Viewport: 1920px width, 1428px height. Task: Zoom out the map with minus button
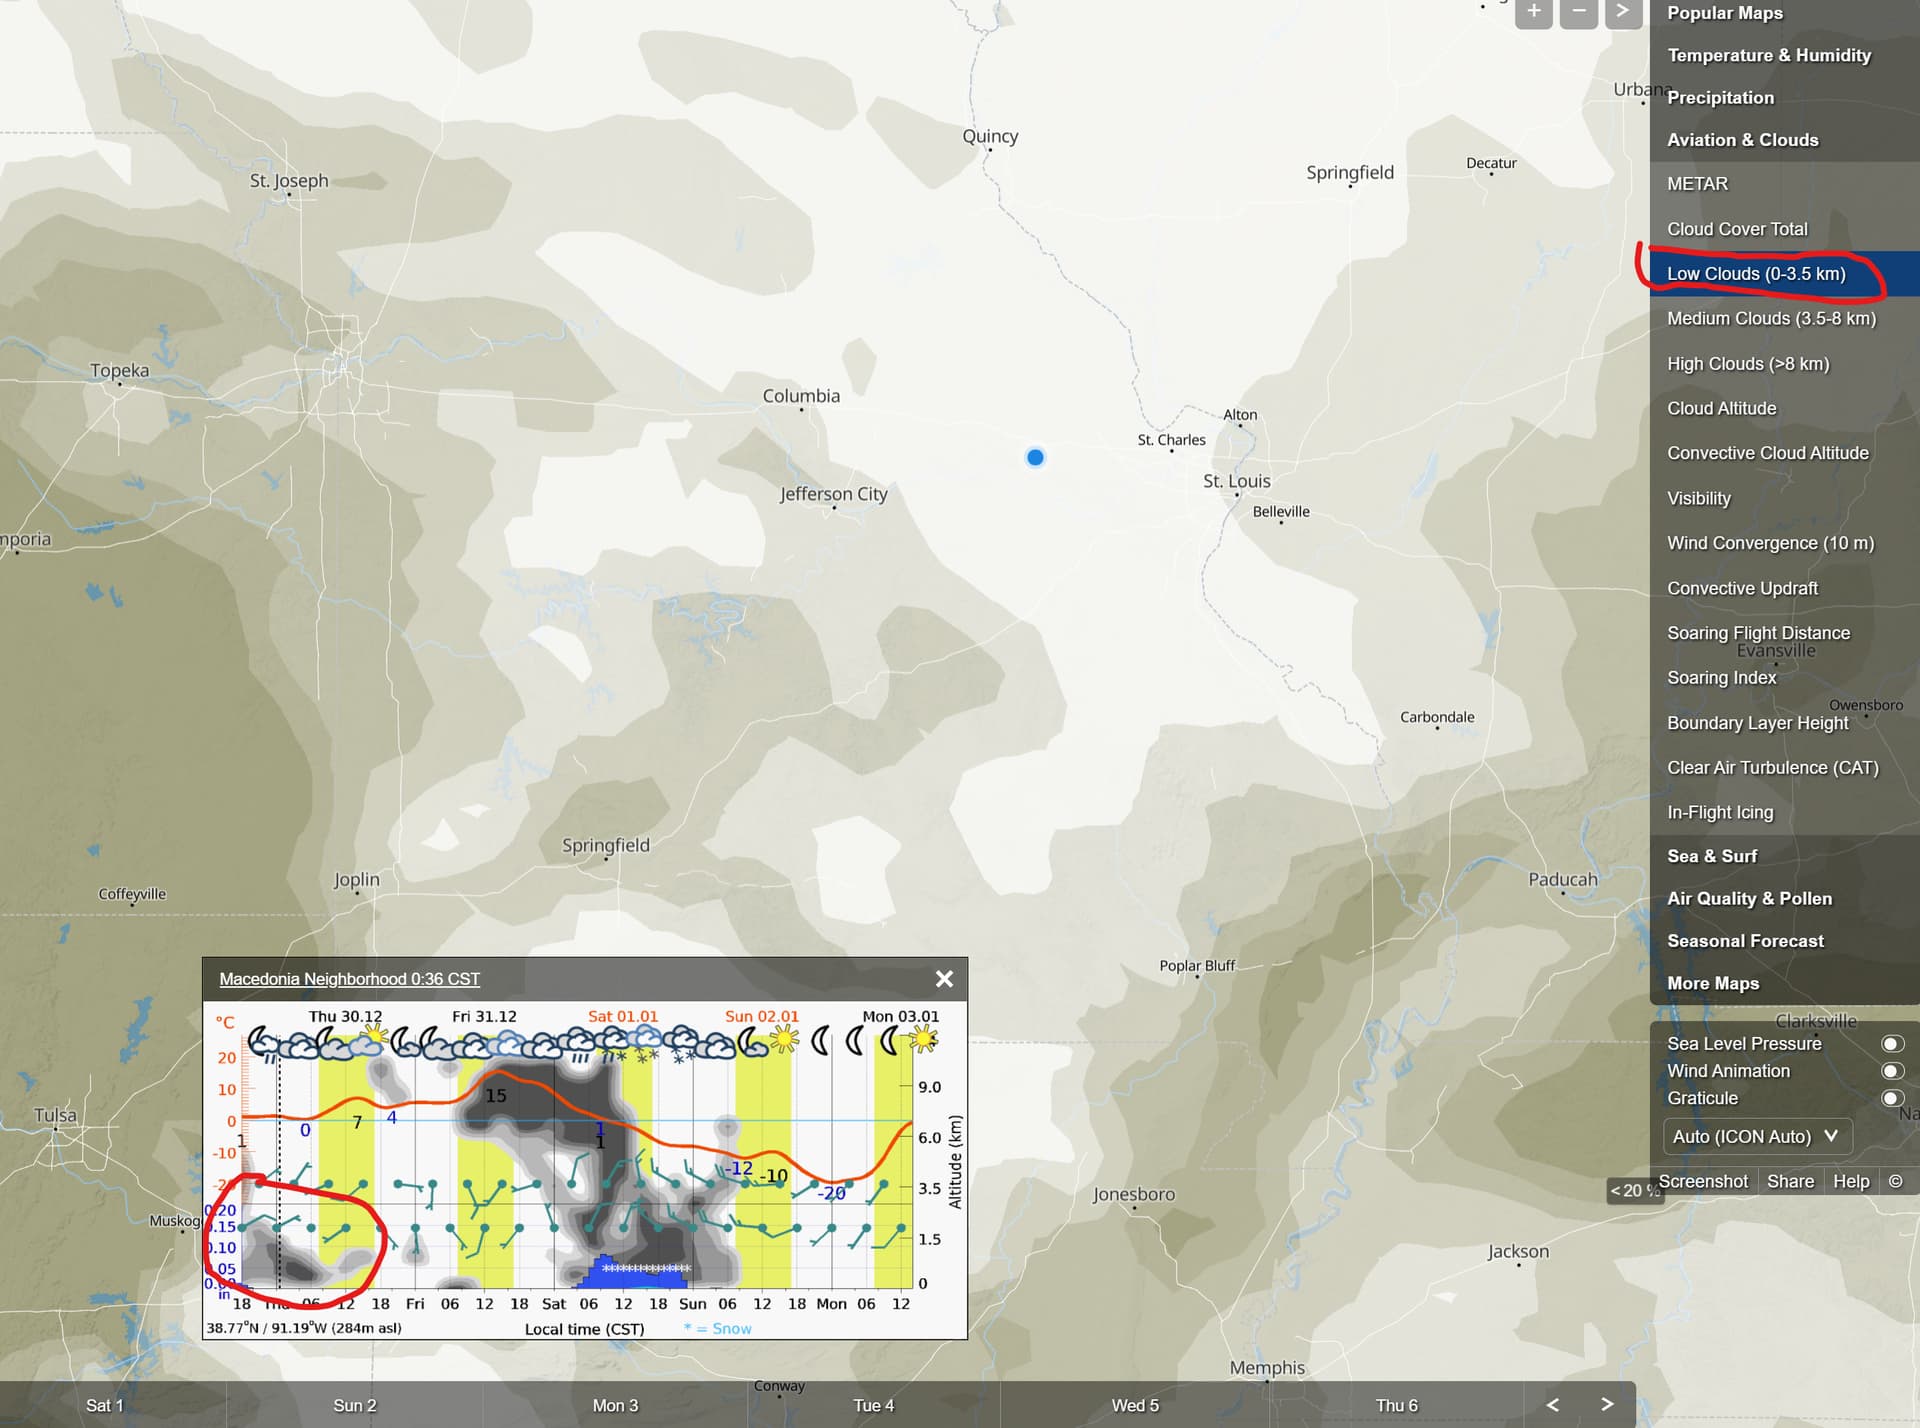point(1578,12)
